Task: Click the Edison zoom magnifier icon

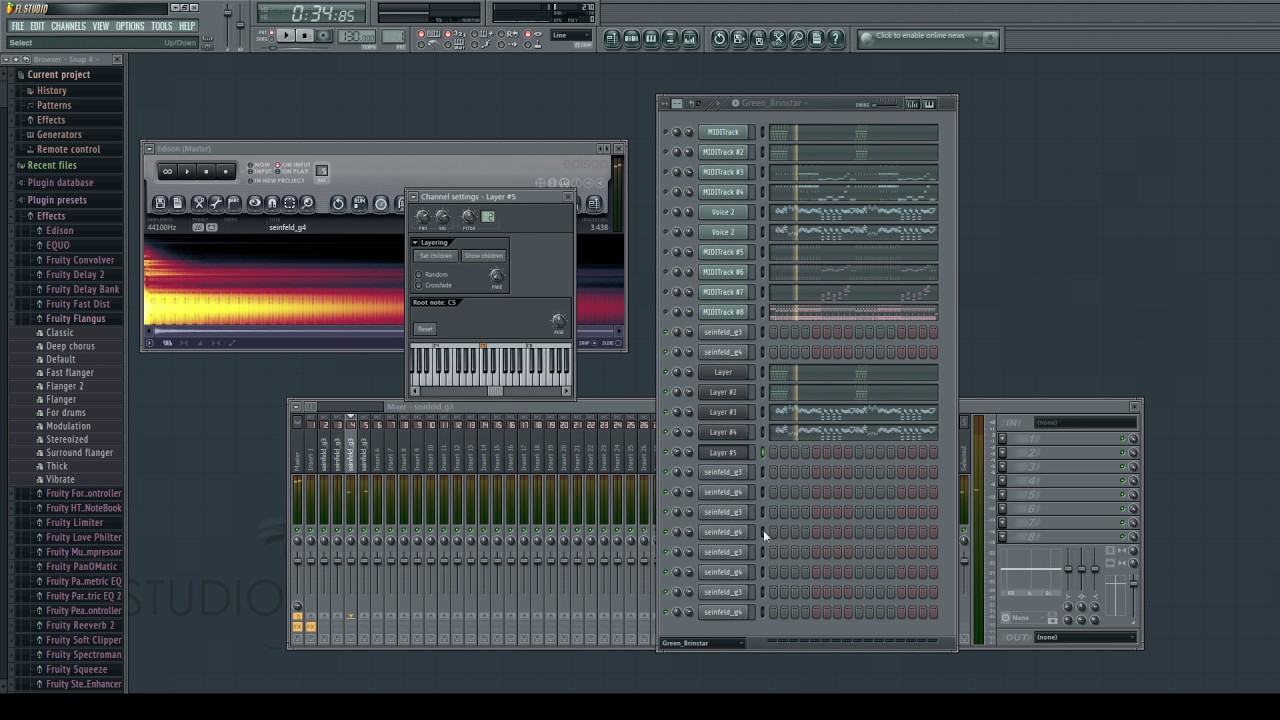Action: (x=308, y=203)
